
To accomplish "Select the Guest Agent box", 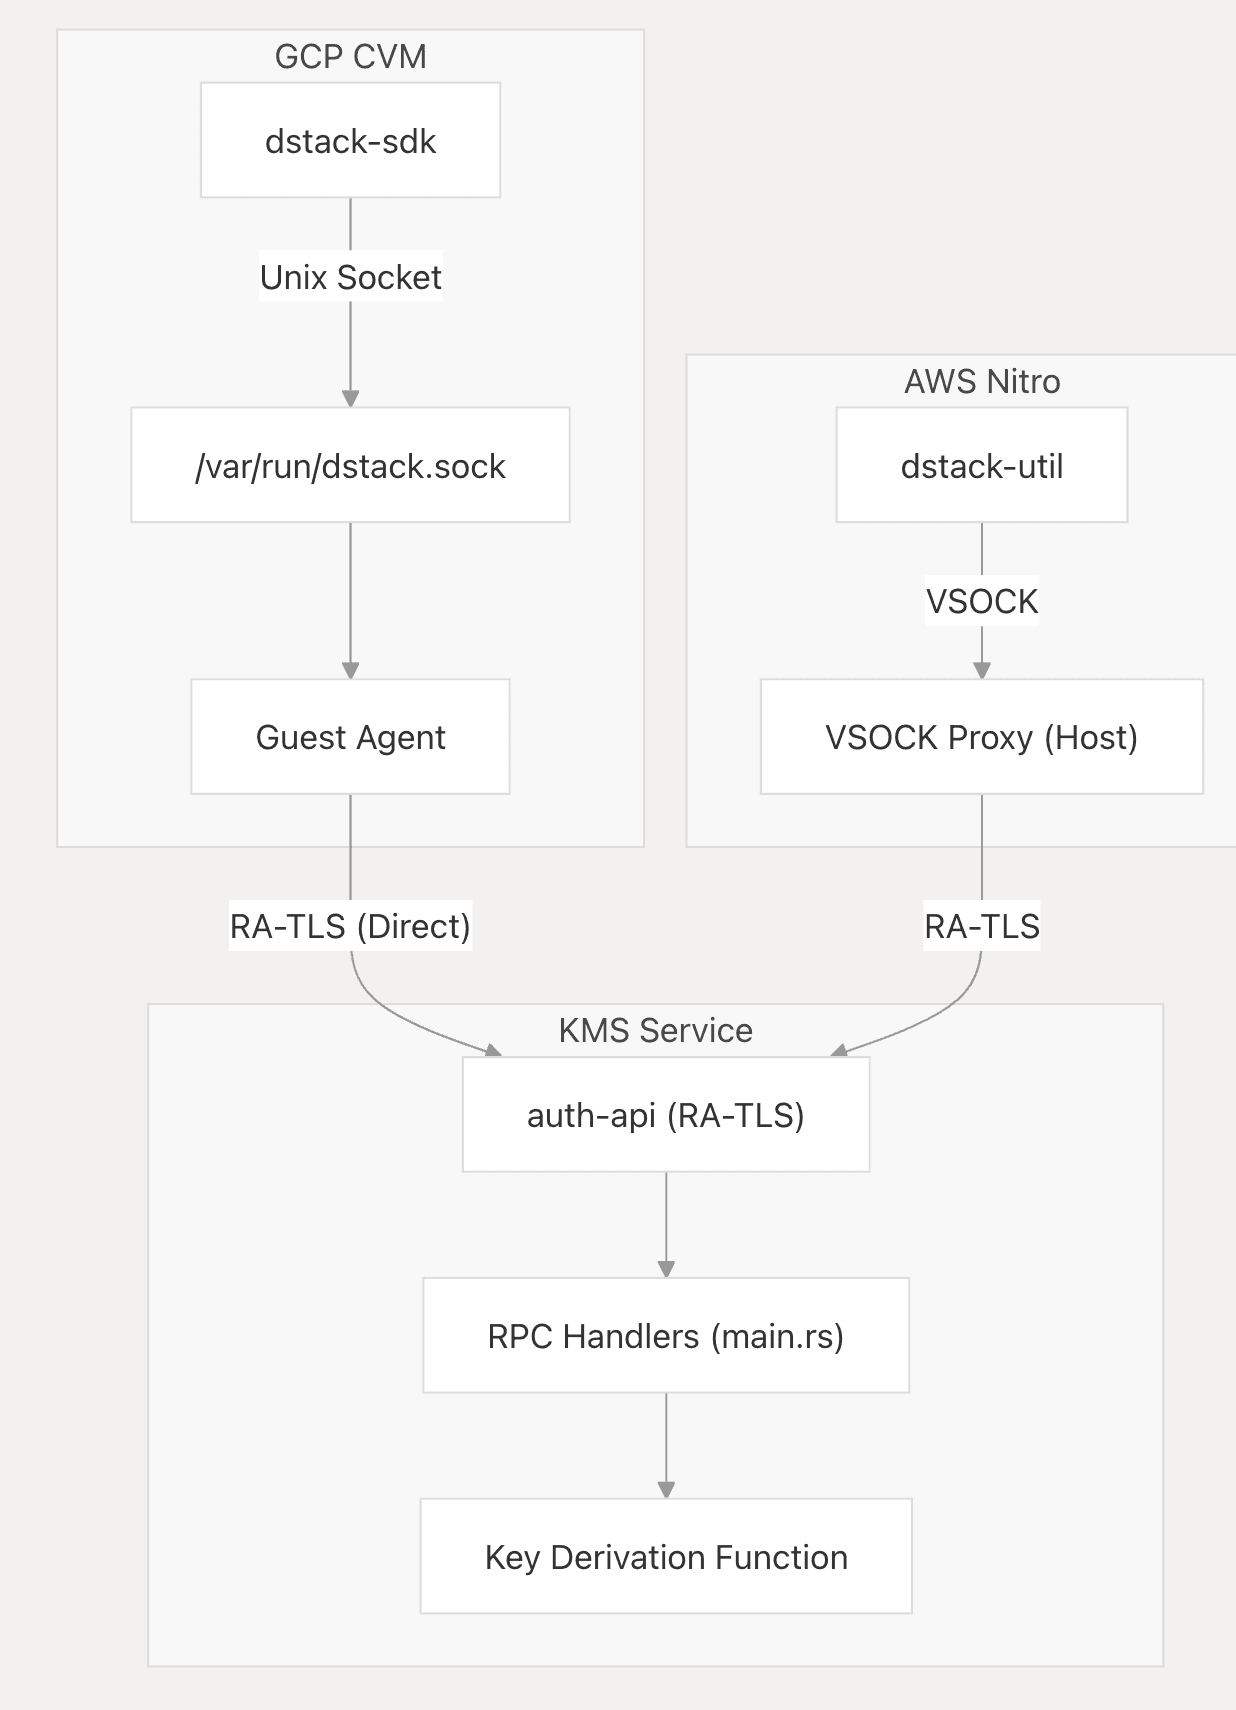I will [x=350, y=737].
